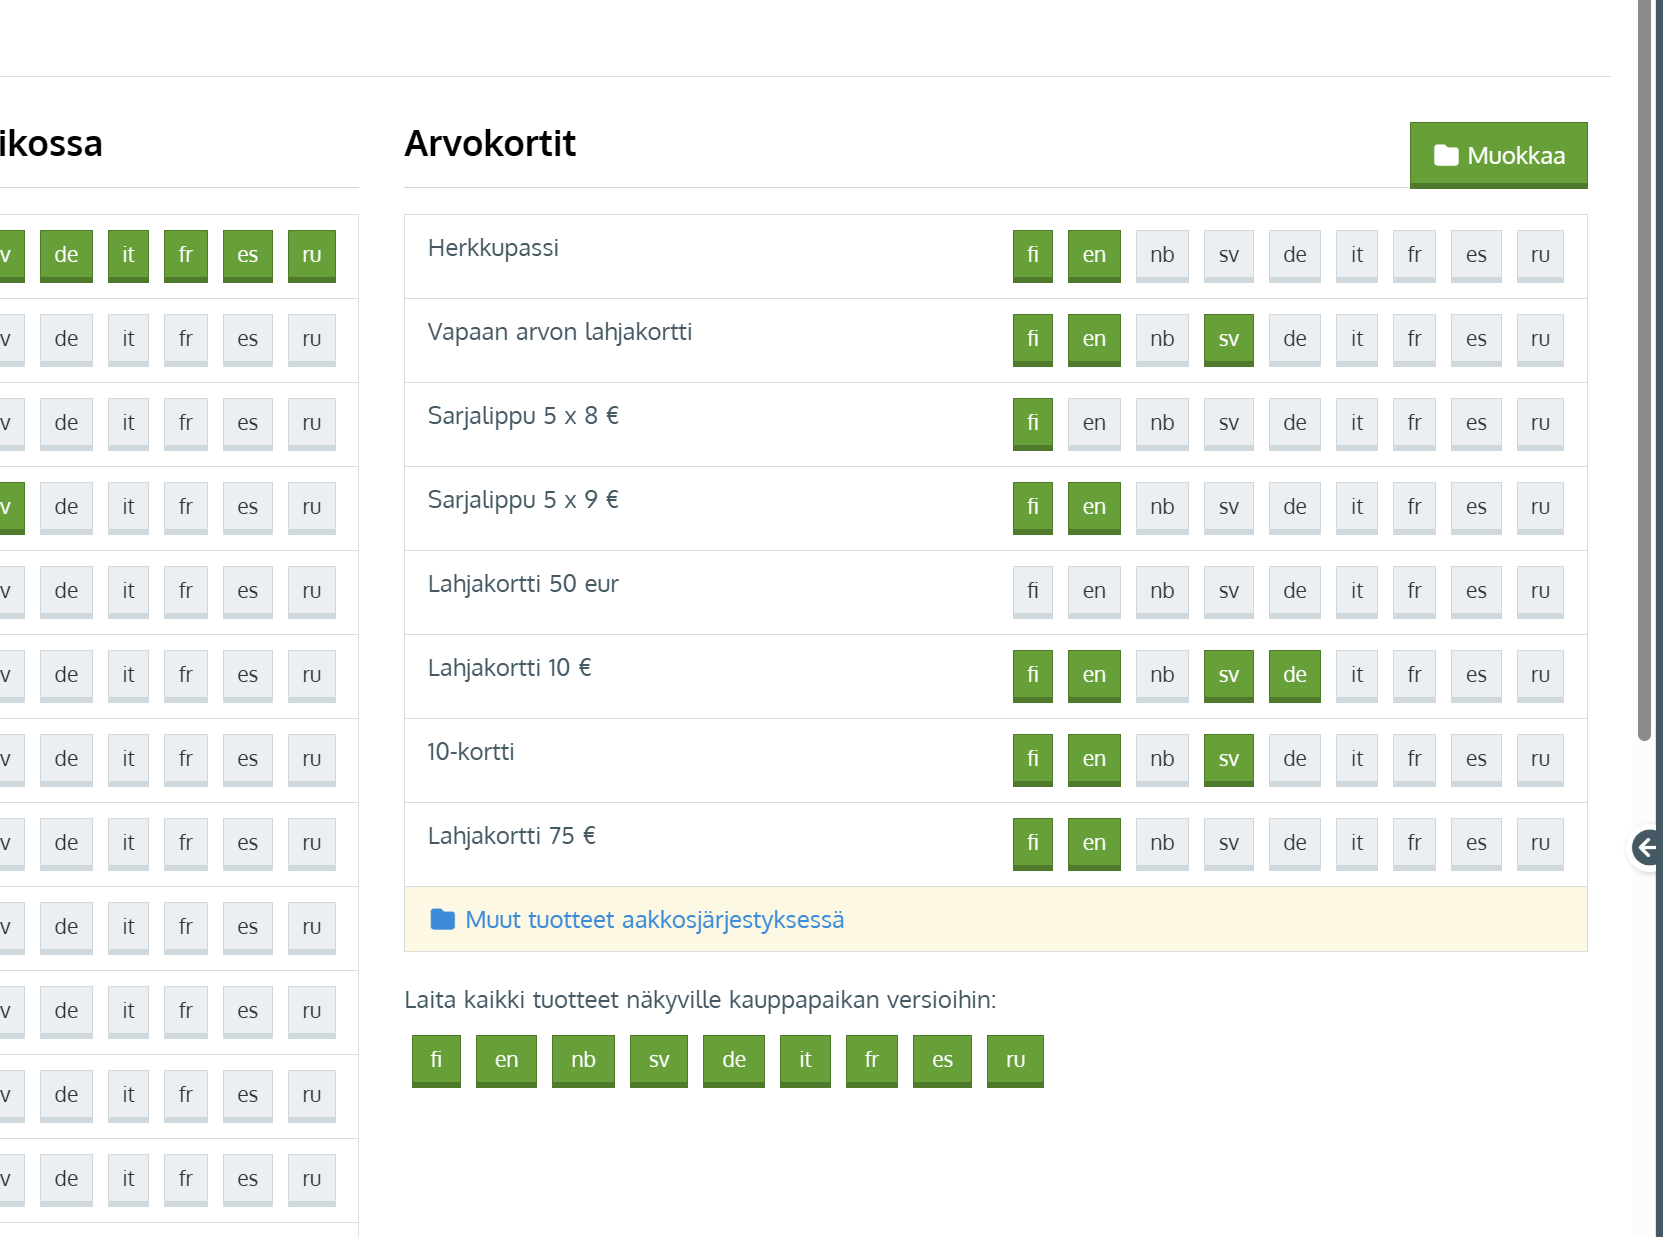This screenshot has height=1237, width=1663.
Task: Enable sv for Sarjalippu 5 x 9 €
Action: tap(1229, 508)
